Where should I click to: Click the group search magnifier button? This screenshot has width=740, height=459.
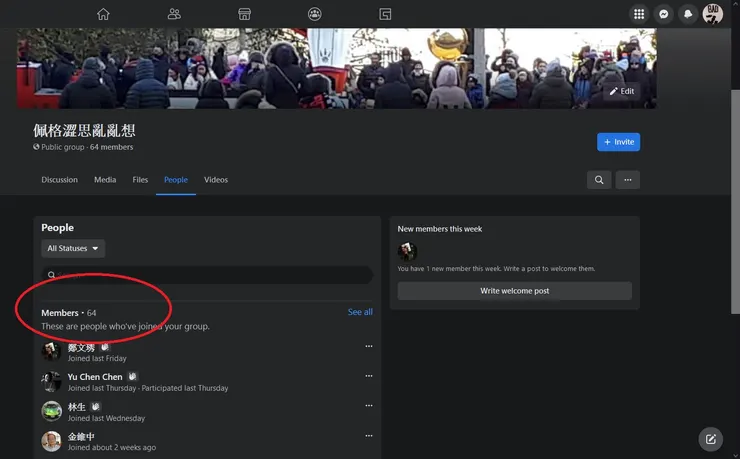tap(599, 180)
